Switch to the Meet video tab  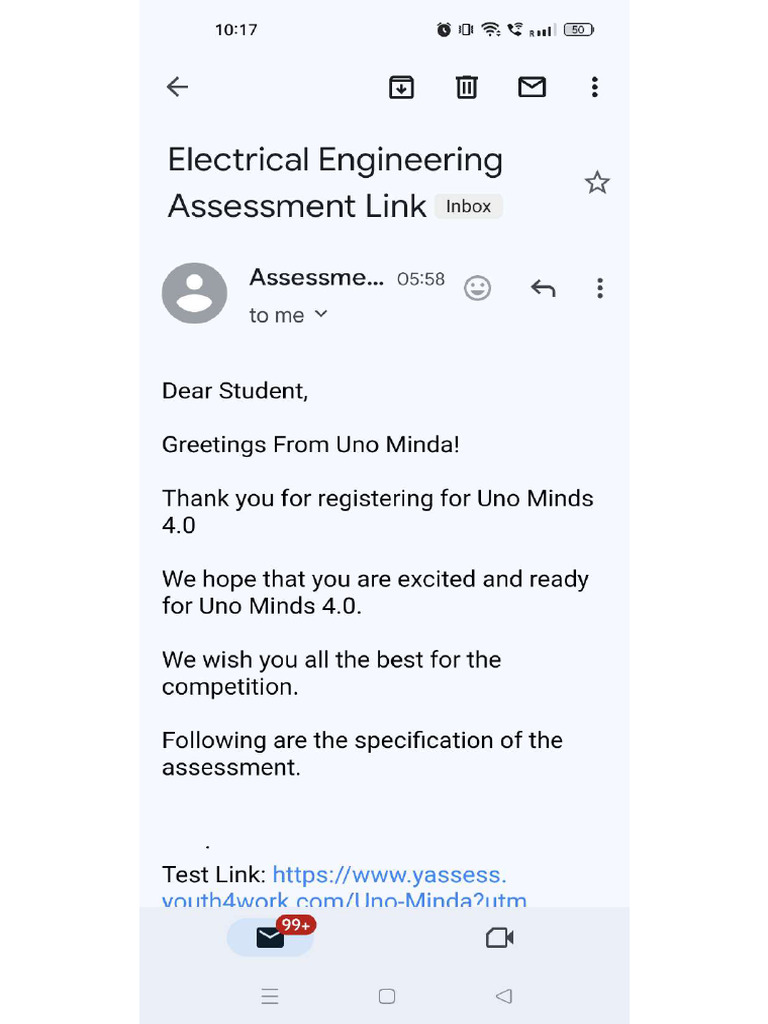499,937
